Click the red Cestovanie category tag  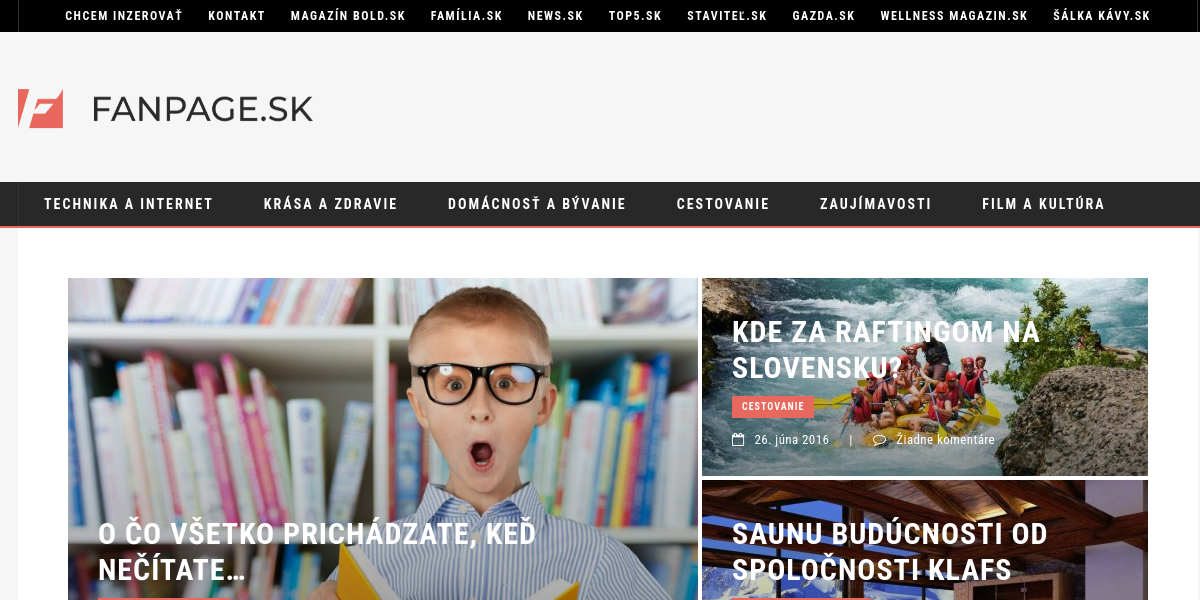773,407
